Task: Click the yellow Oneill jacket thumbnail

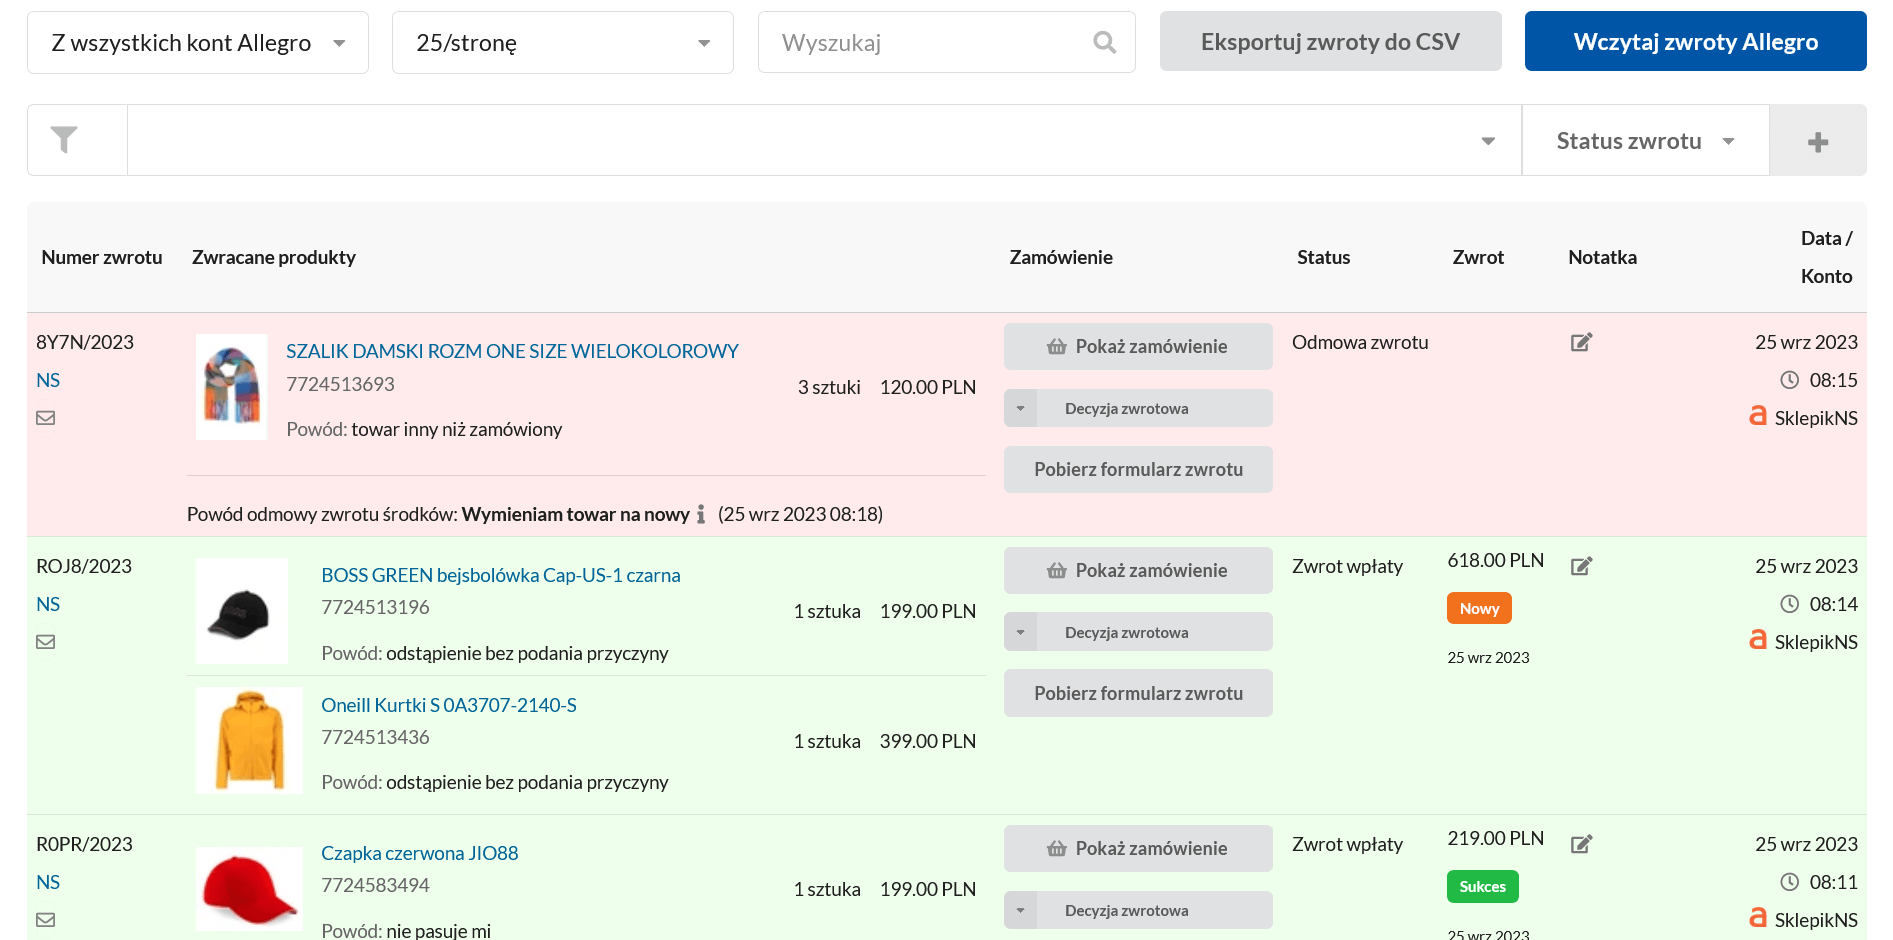Action: point(249,741)
